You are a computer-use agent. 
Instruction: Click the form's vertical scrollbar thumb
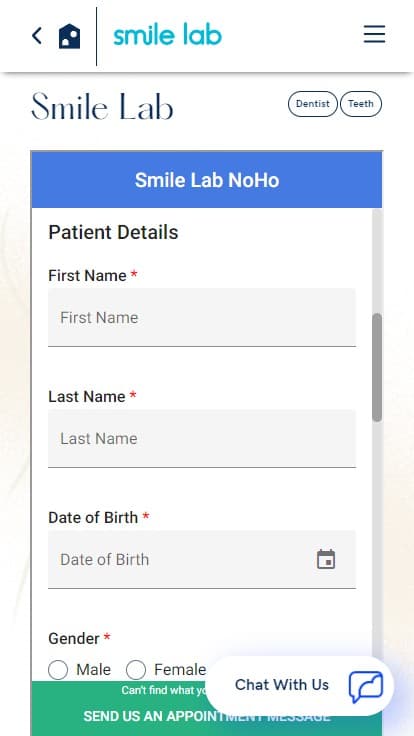[x=377, y=368]
